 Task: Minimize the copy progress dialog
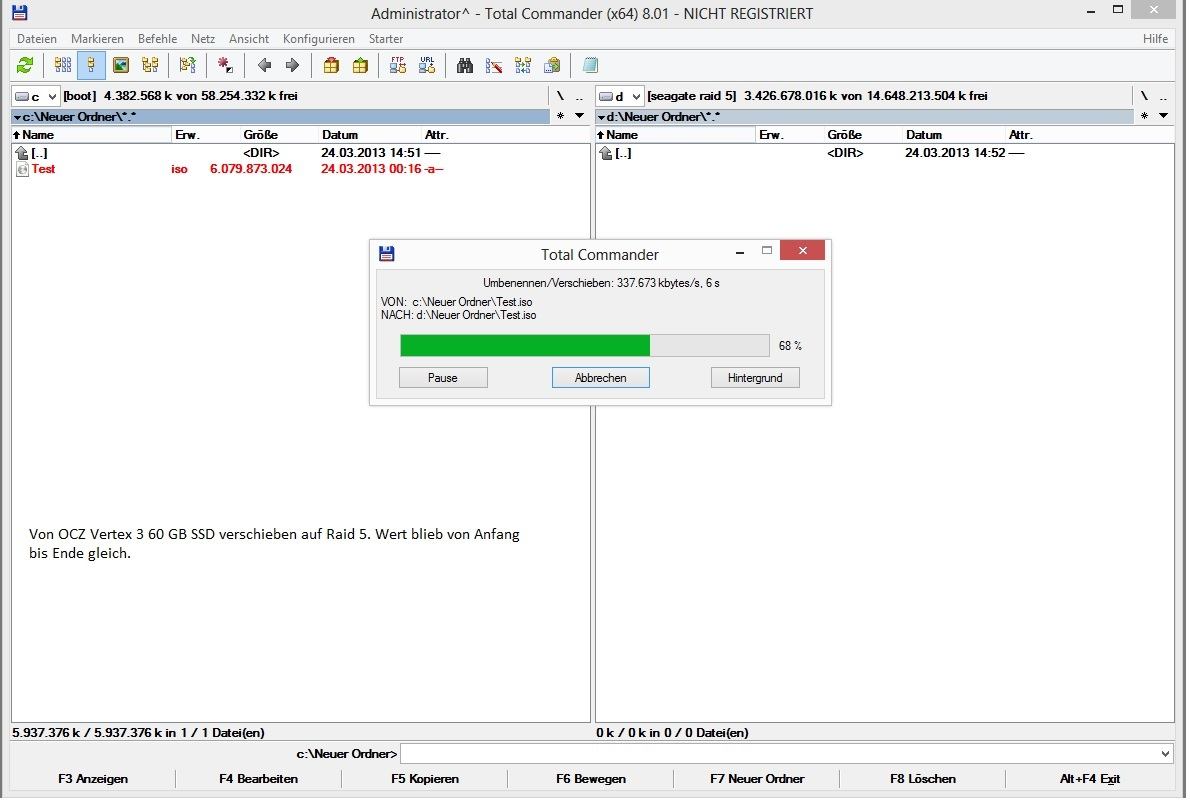pyautogui.click(x=740, y=251)
